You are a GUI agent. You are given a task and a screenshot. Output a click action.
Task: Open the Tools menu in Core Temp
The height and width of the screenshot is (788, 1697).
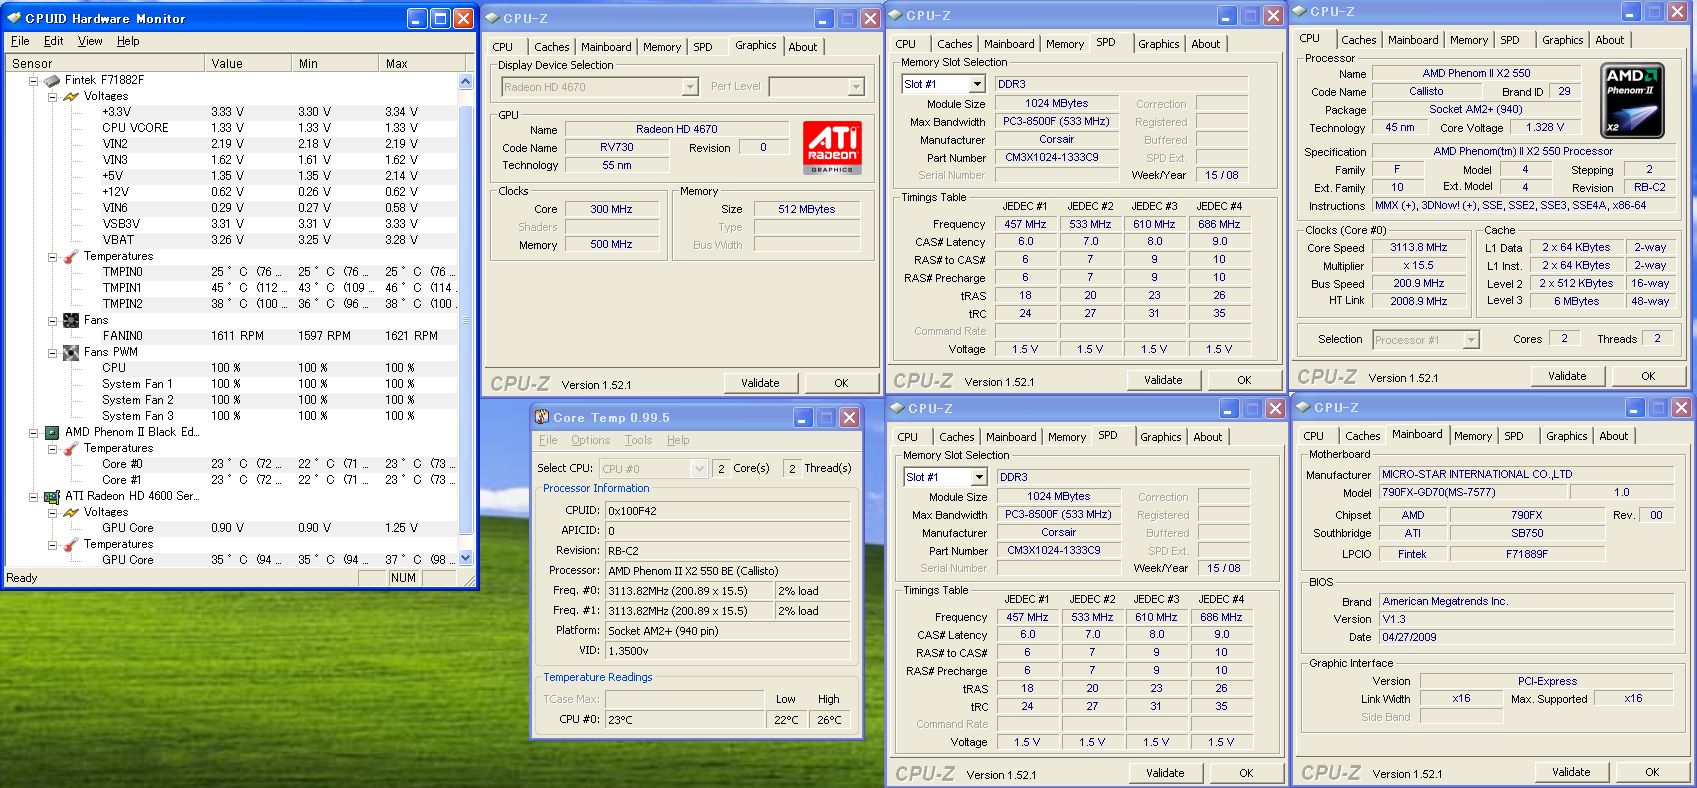tap(638, 440)
